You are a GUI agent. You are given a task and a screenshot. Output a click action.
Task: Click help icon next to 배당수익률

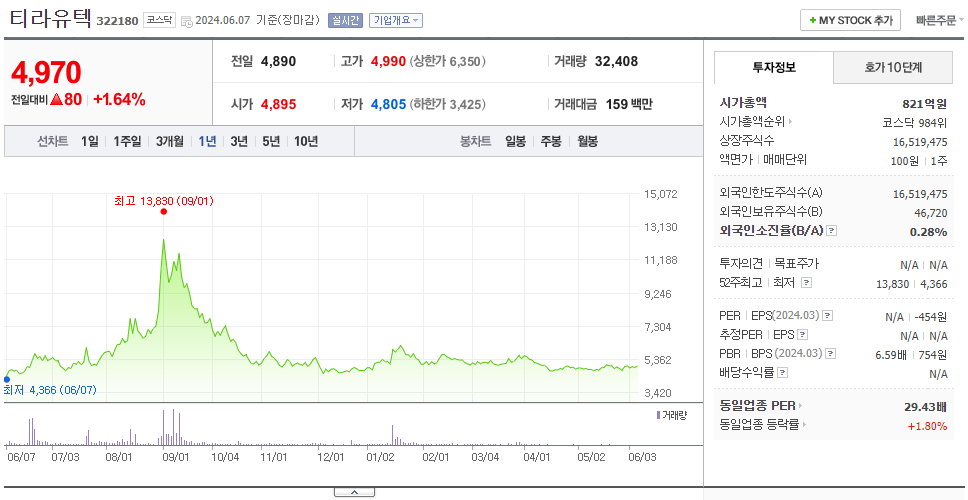click(783, 373)
